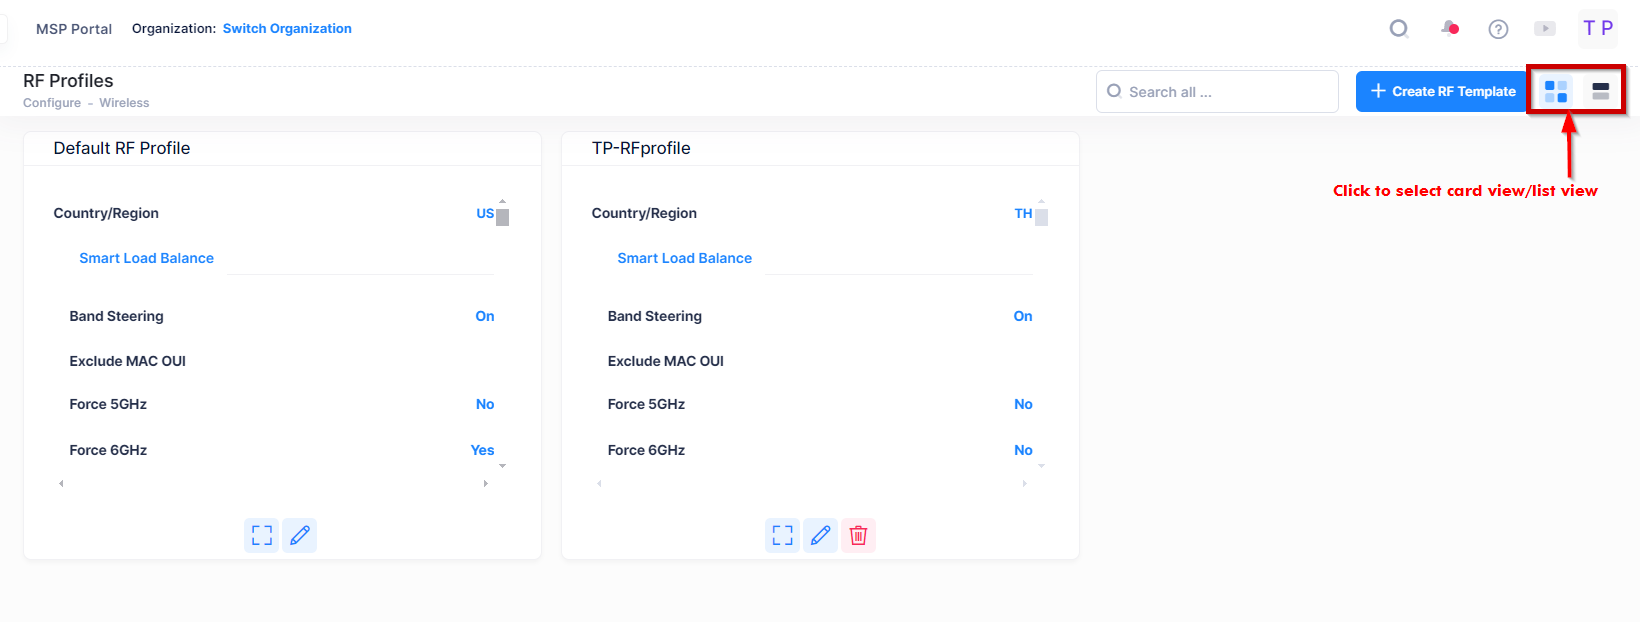1640x622 pixels.
Task: Open the Wireless breadcrumb menu
Action: 124,102
